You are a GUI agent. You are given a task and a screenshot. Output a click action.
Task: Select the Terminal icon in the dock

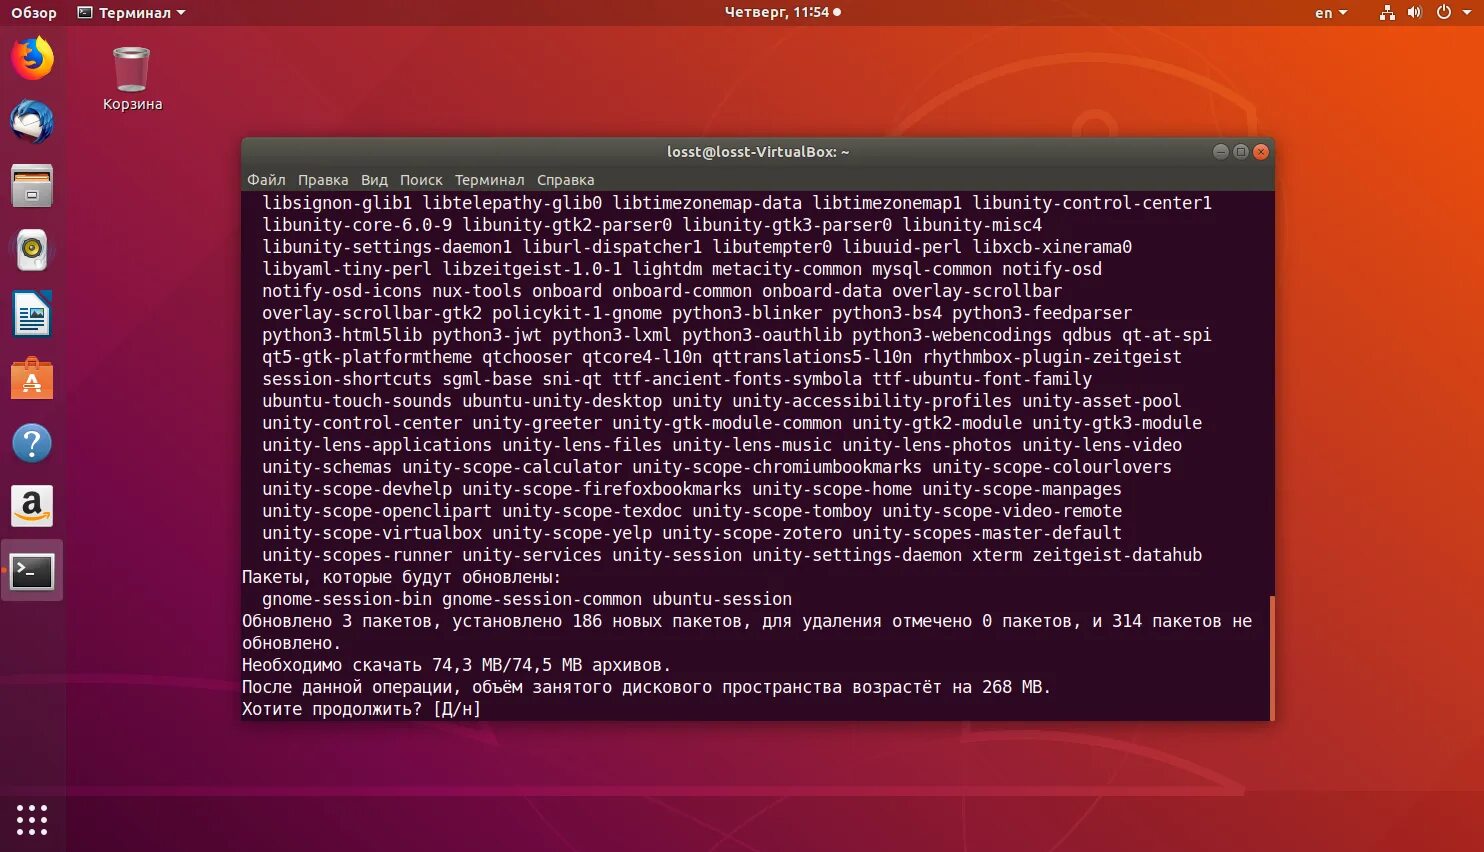coord(32,572)
